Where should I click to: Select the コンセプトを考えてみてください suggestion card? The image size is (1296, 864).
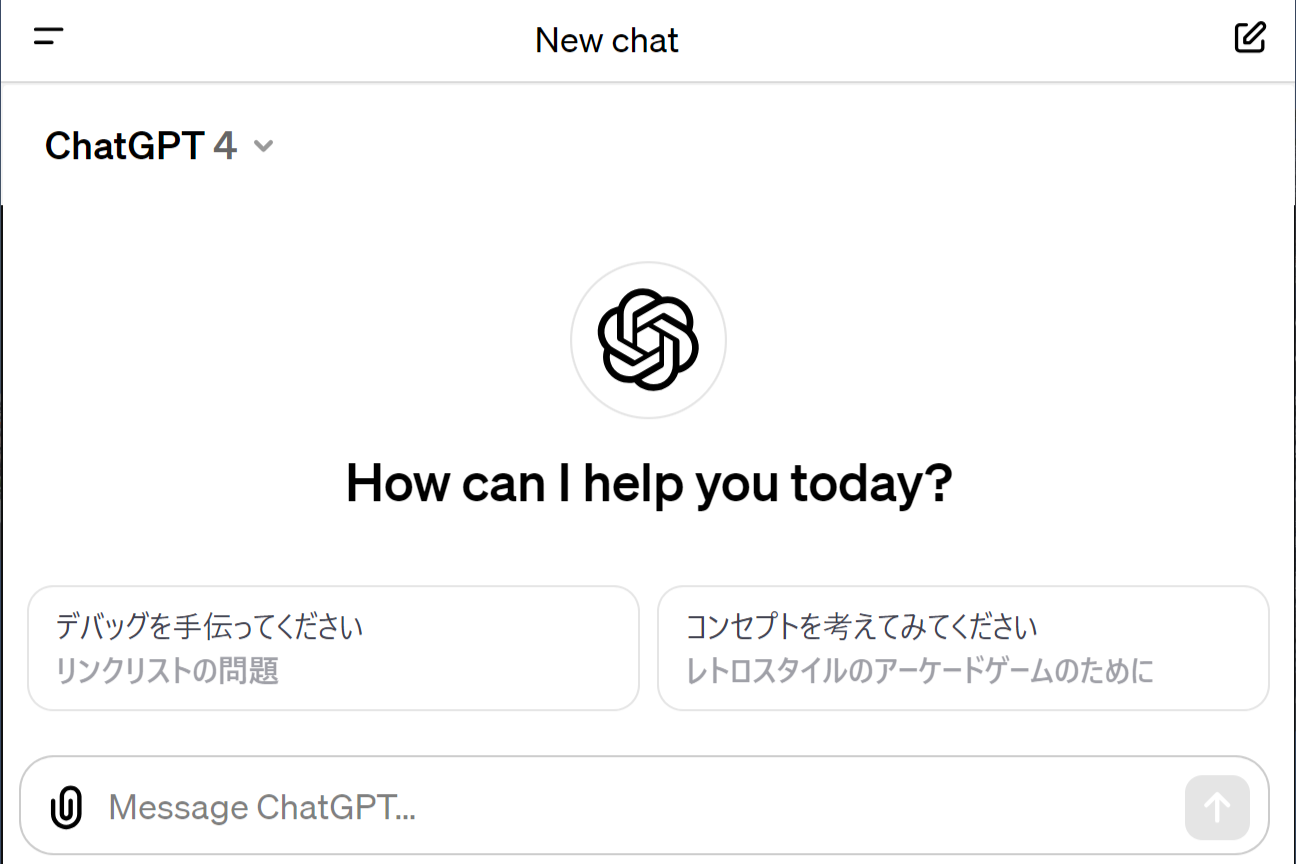coord(962,648)
